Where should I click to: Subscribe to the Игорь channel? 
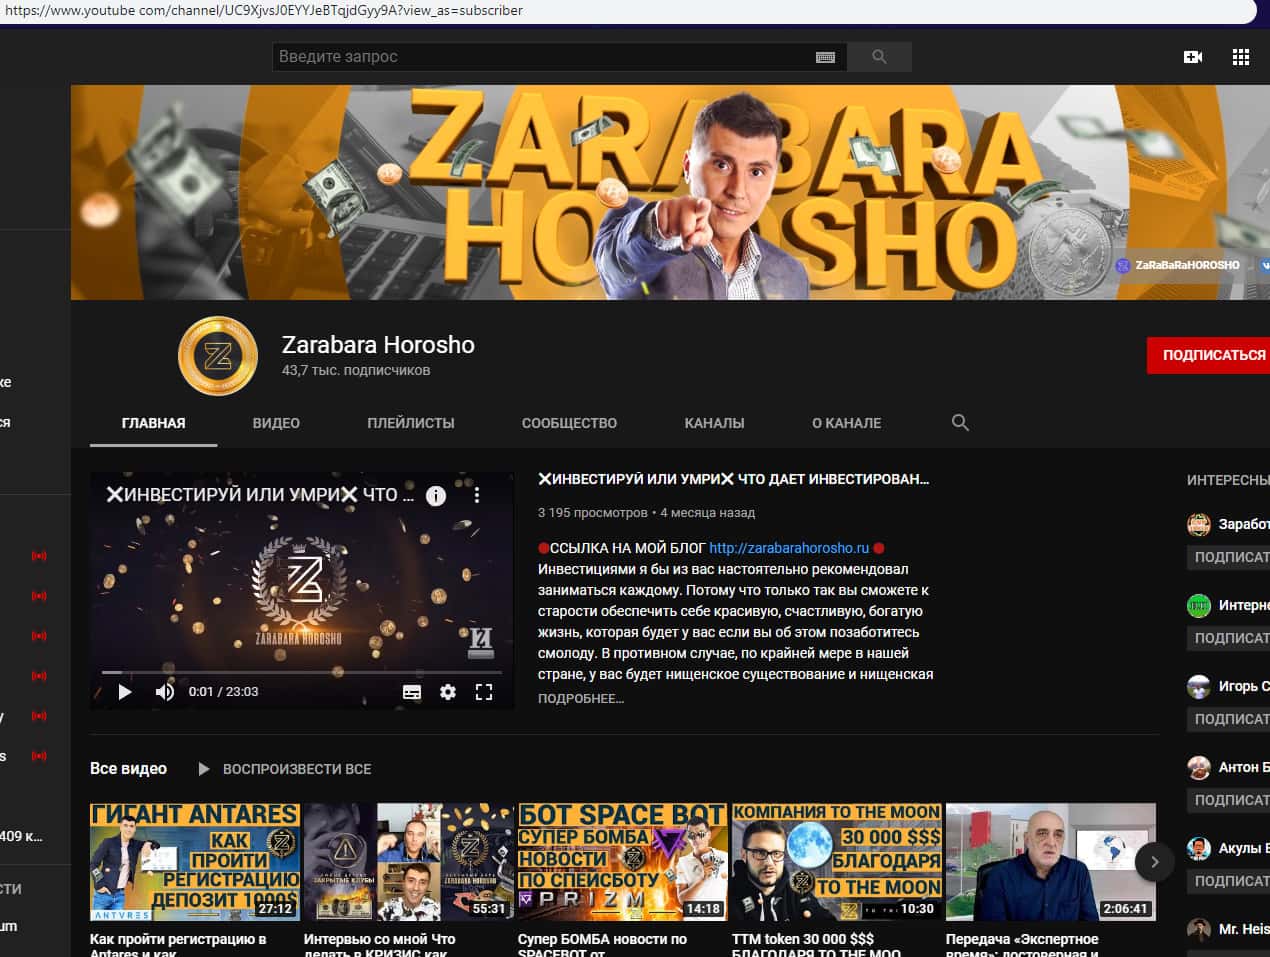click(x=1228, y=719)
